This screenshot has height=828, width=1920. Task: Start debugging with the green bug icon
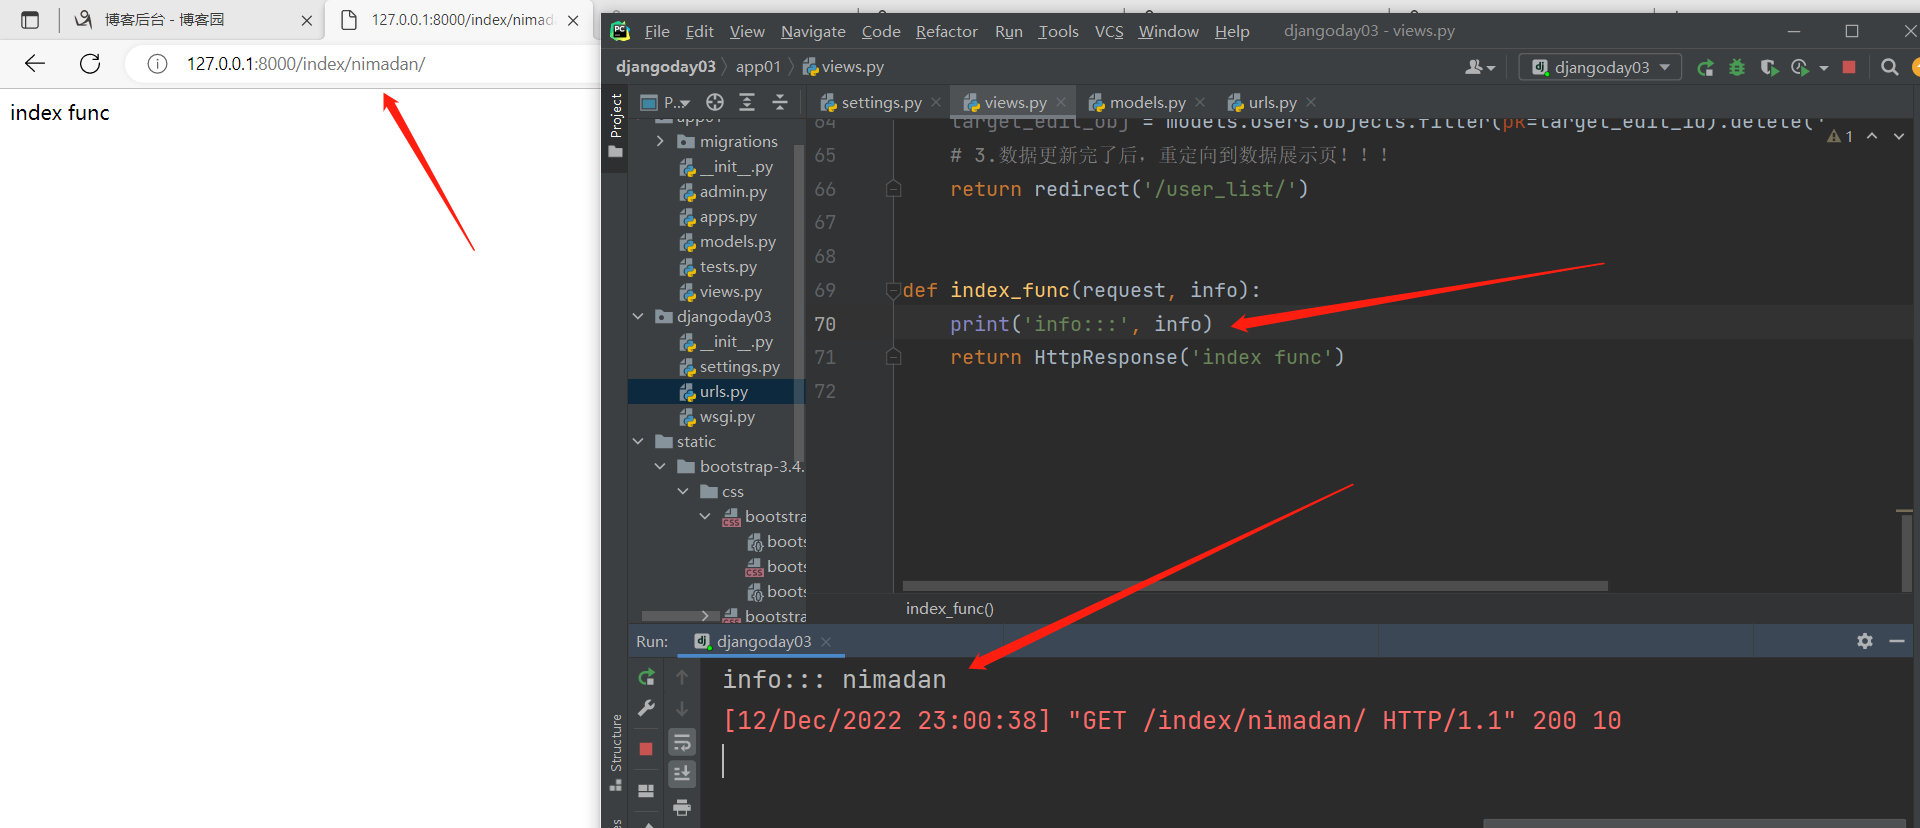point(1737,67)
